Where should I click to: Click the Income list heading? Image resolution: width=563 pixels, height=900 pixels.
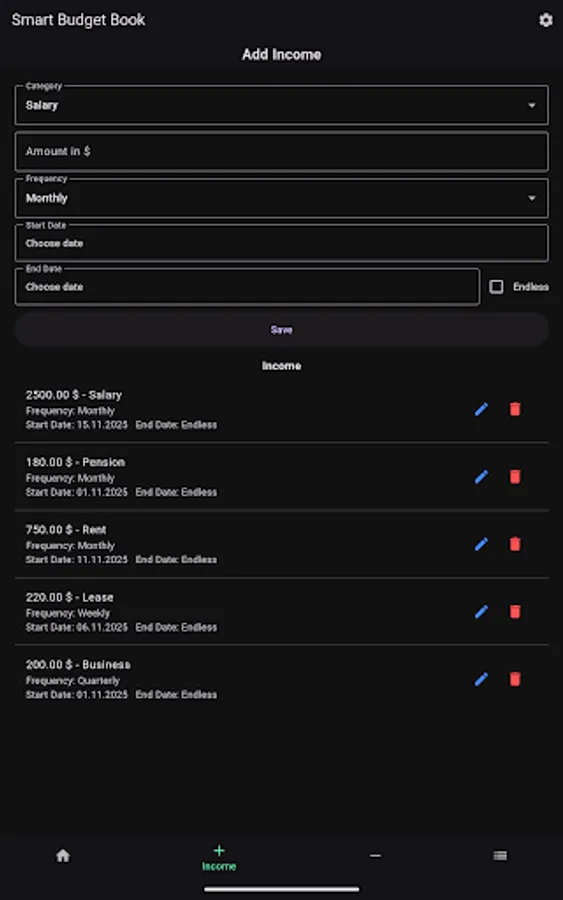point(281,366)
